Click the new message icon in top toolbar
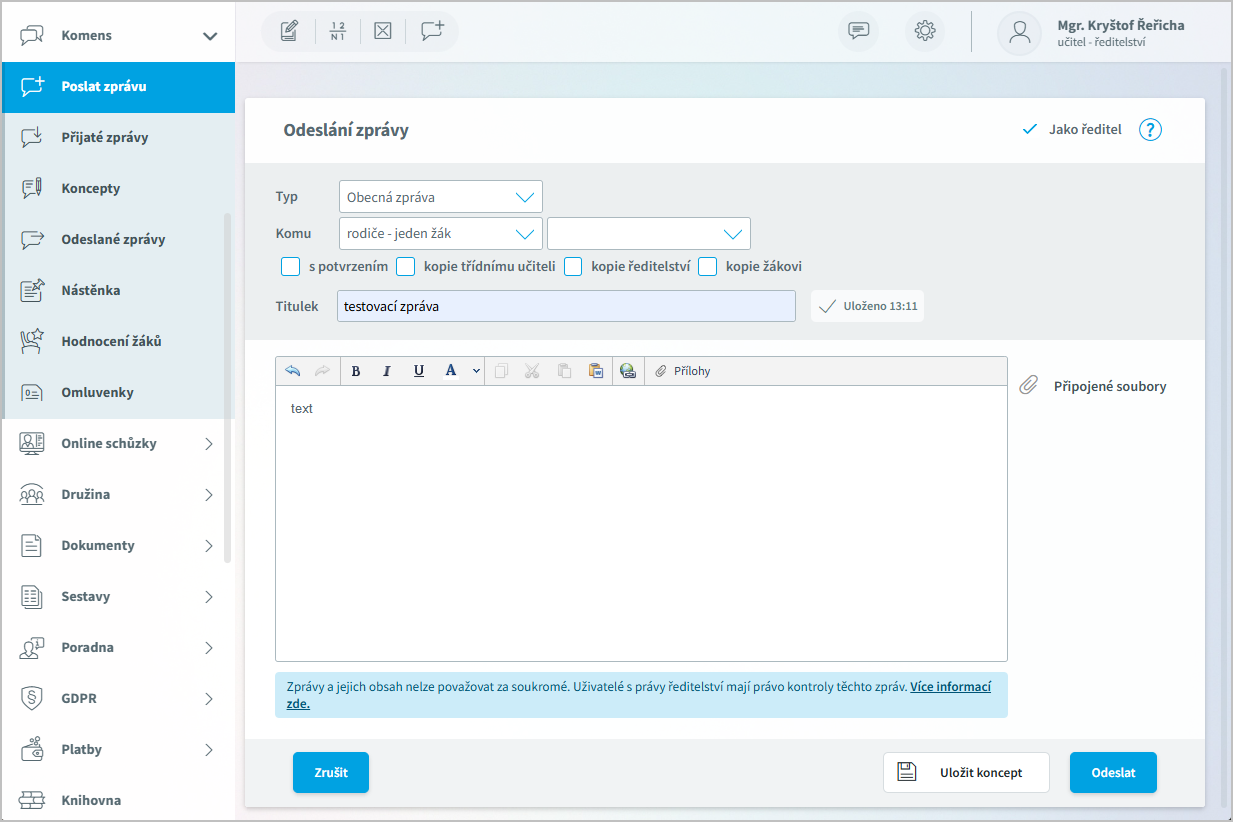This screenshot has height=822, width=1233. click(432, 31)
